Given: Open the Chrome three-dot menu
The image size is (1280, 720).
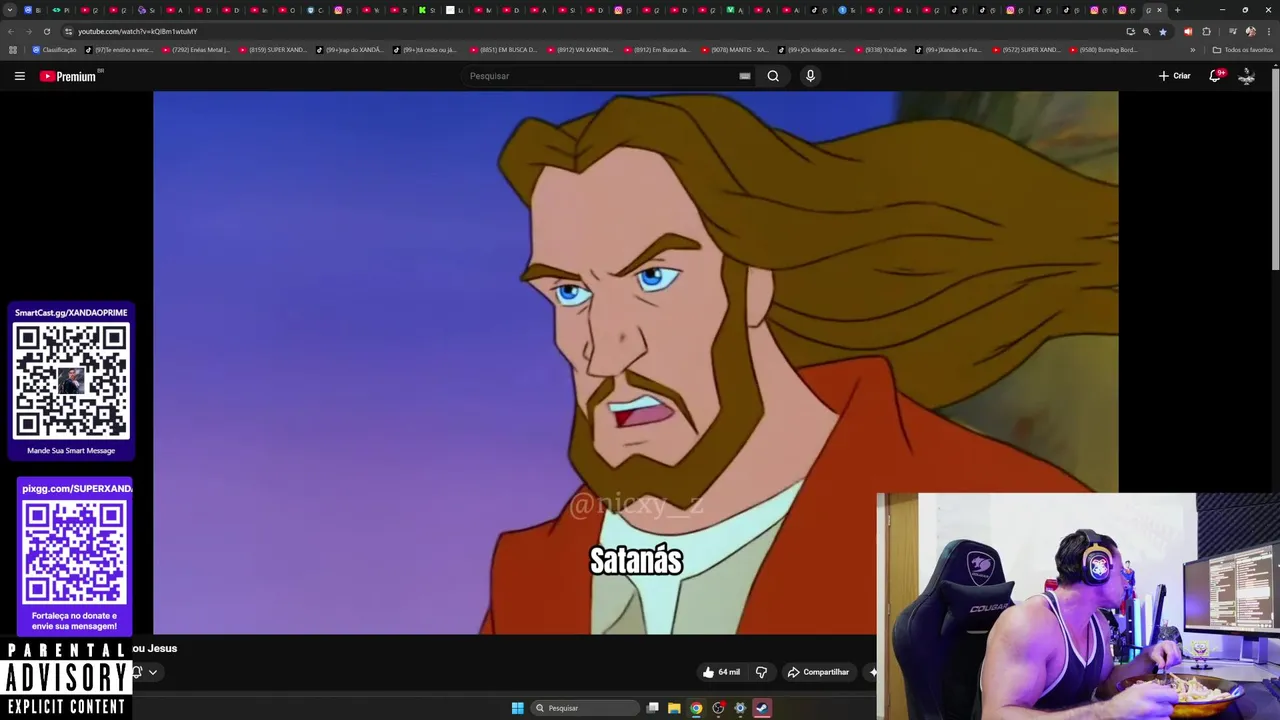Looking at the screenshot, I should click(1269, 31).
